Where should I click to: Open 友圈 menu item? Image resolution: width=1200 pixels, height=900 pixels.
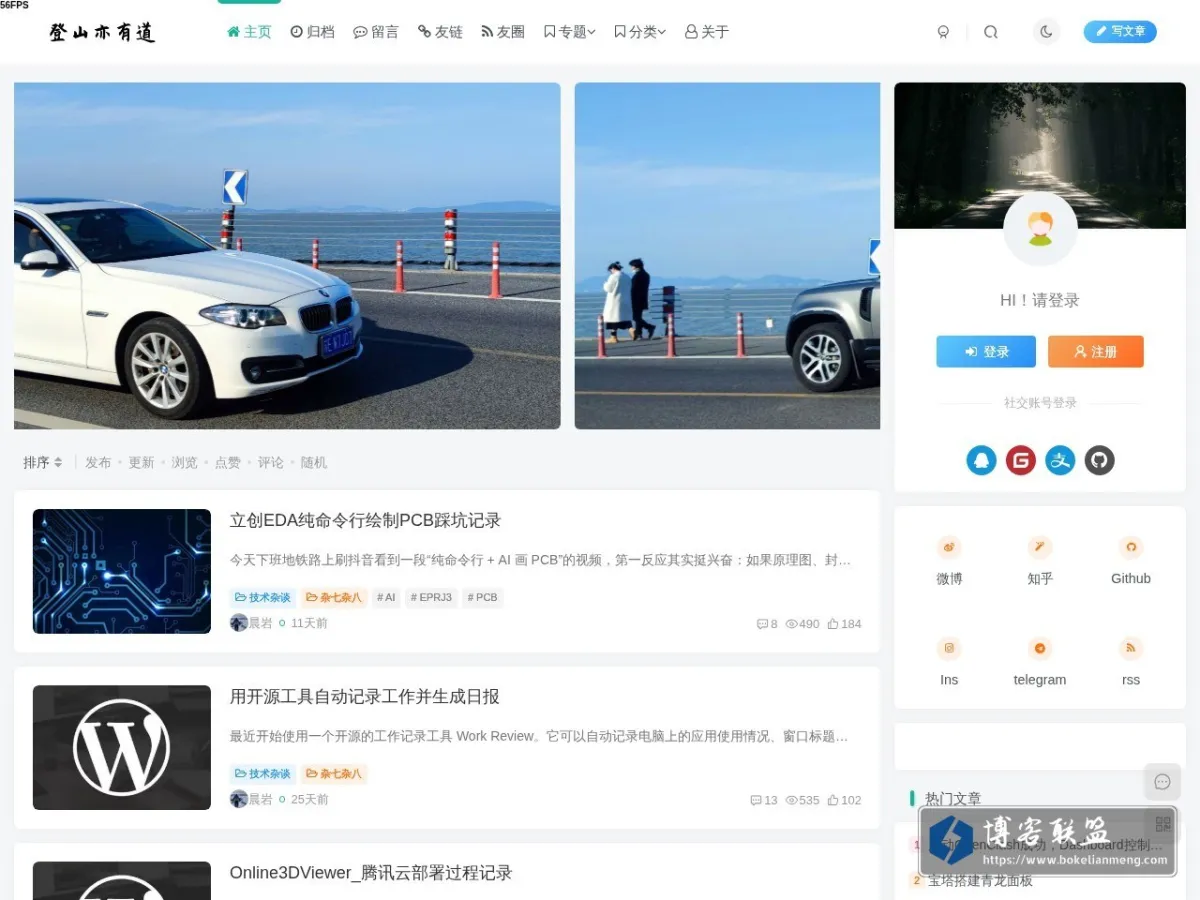[503, 32]
